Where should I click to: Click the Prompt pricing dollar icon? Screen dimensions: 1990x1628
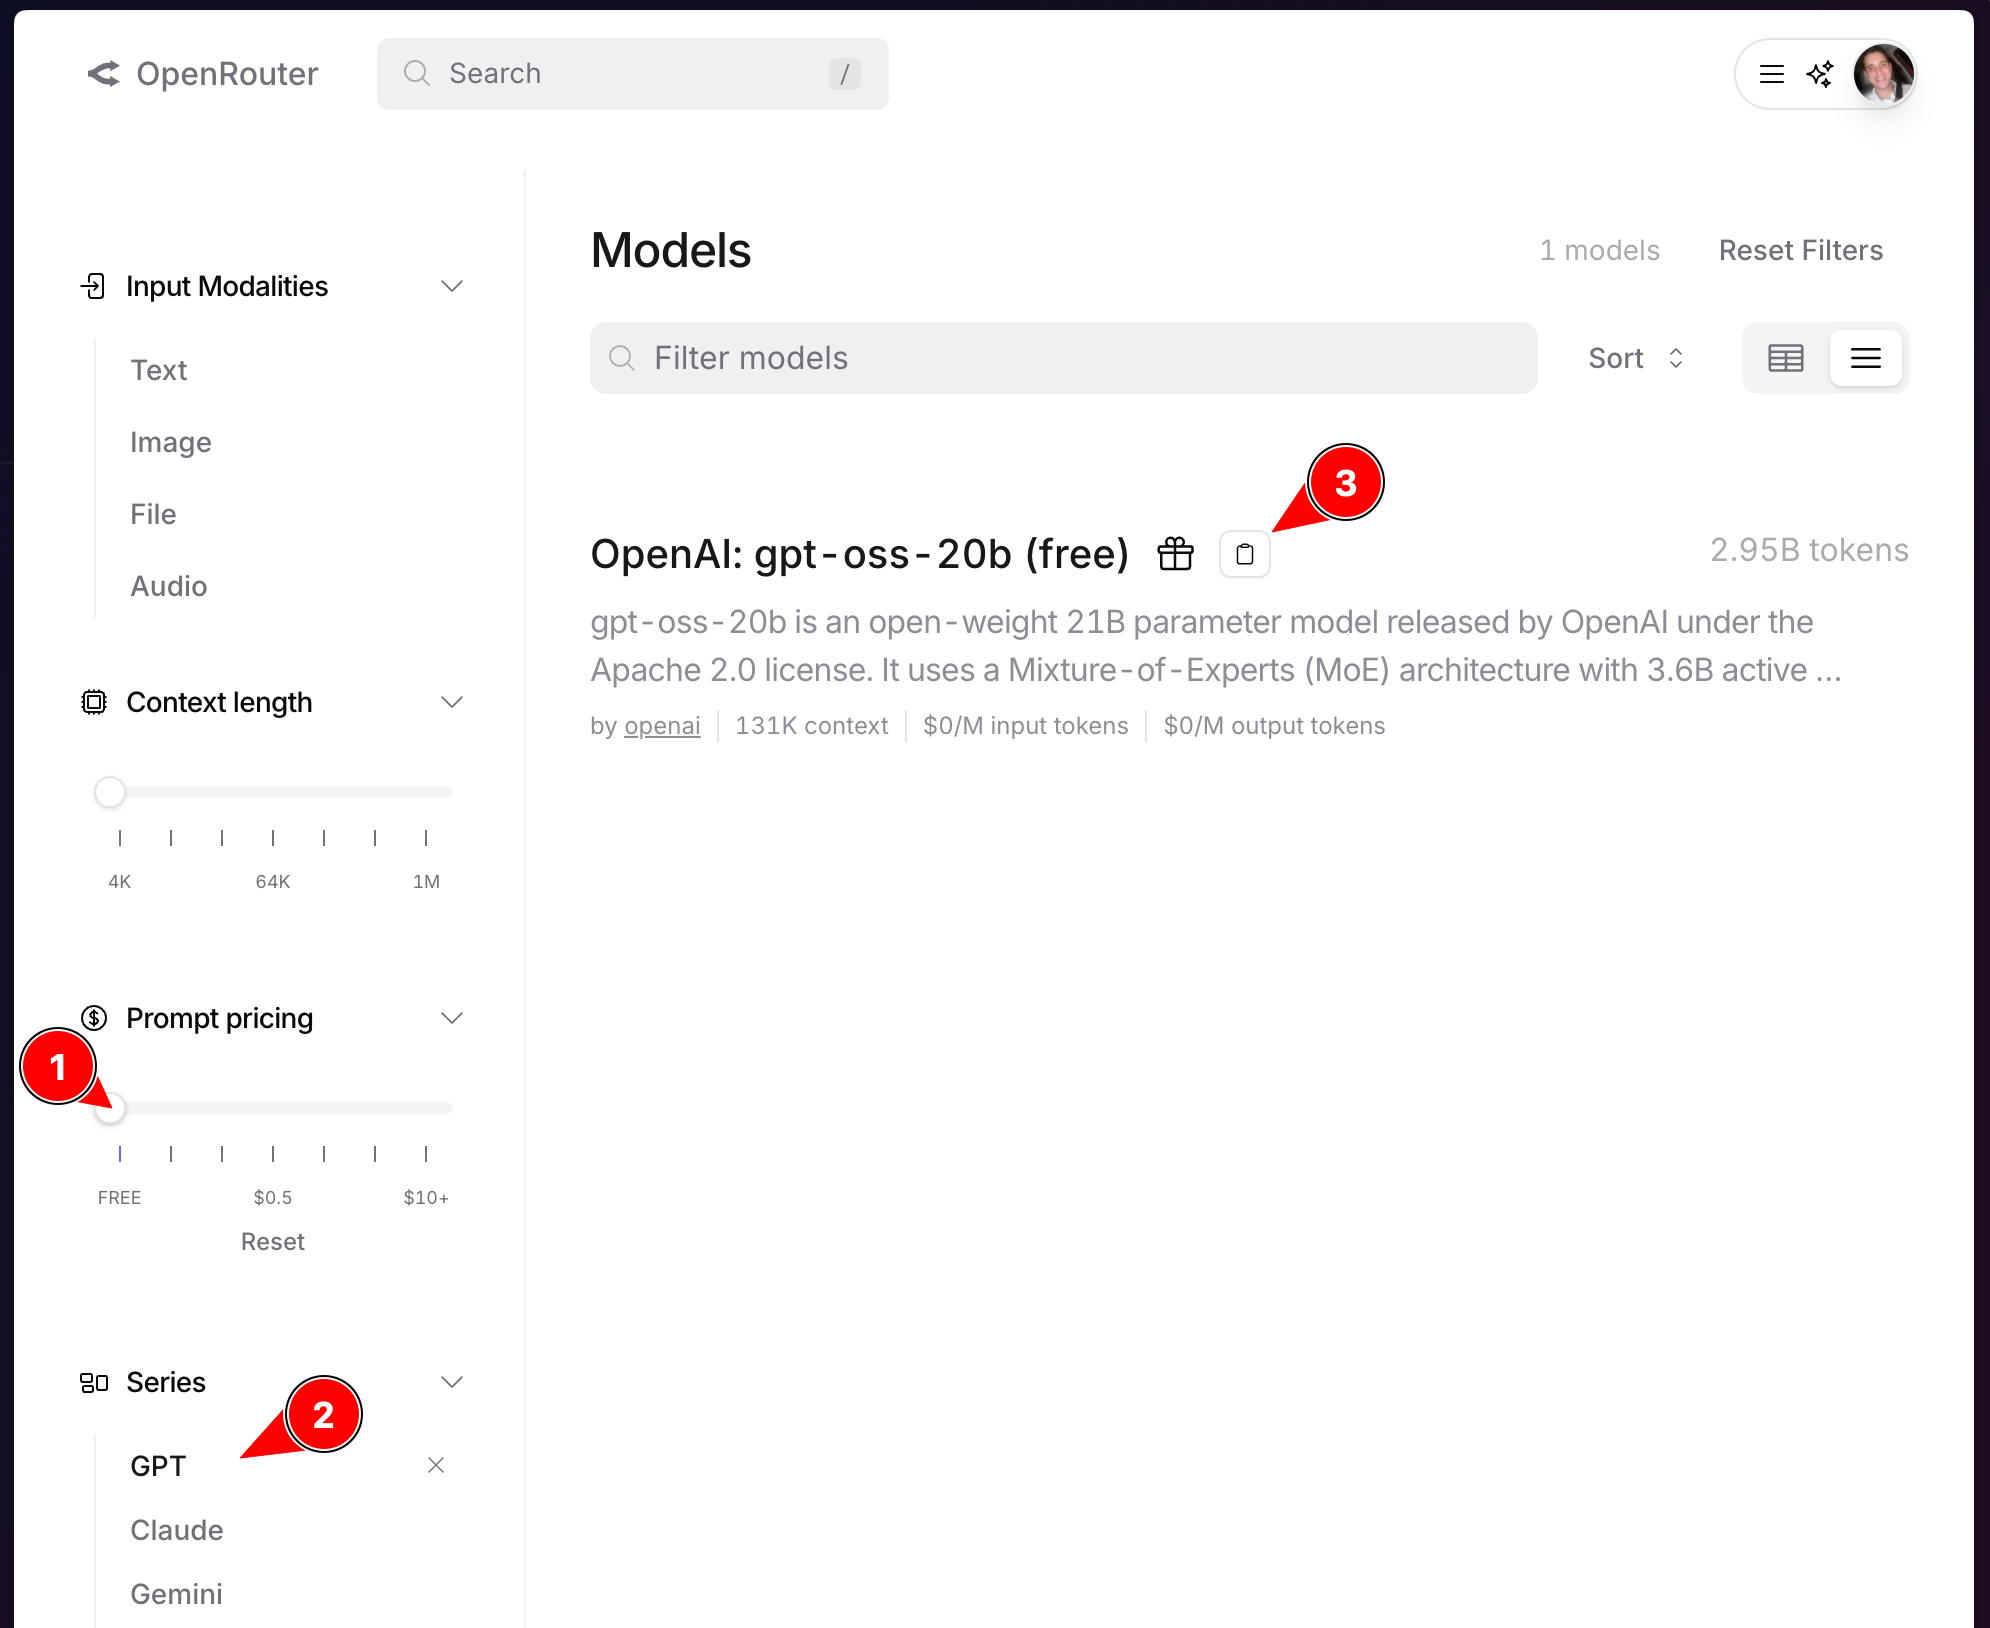click(x=94, y=1018)
